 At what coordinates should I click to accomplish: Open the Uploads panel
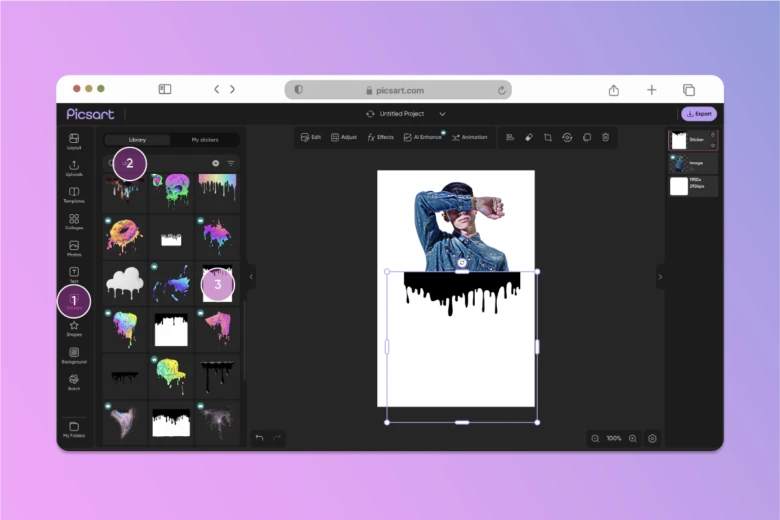[x=74, y=168]
